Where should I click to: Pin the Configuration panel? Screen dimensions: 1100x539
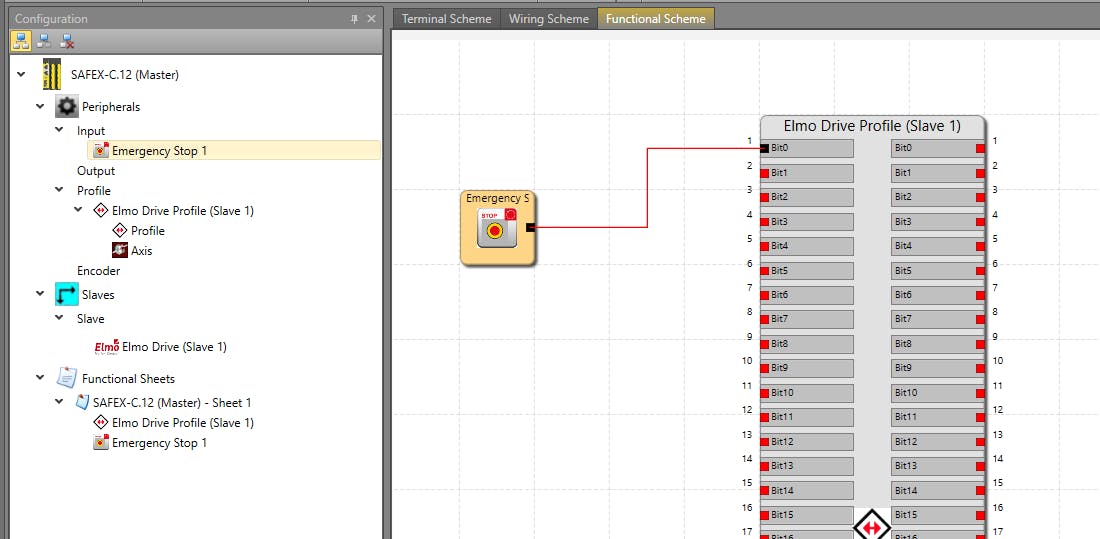pos(354,19)
